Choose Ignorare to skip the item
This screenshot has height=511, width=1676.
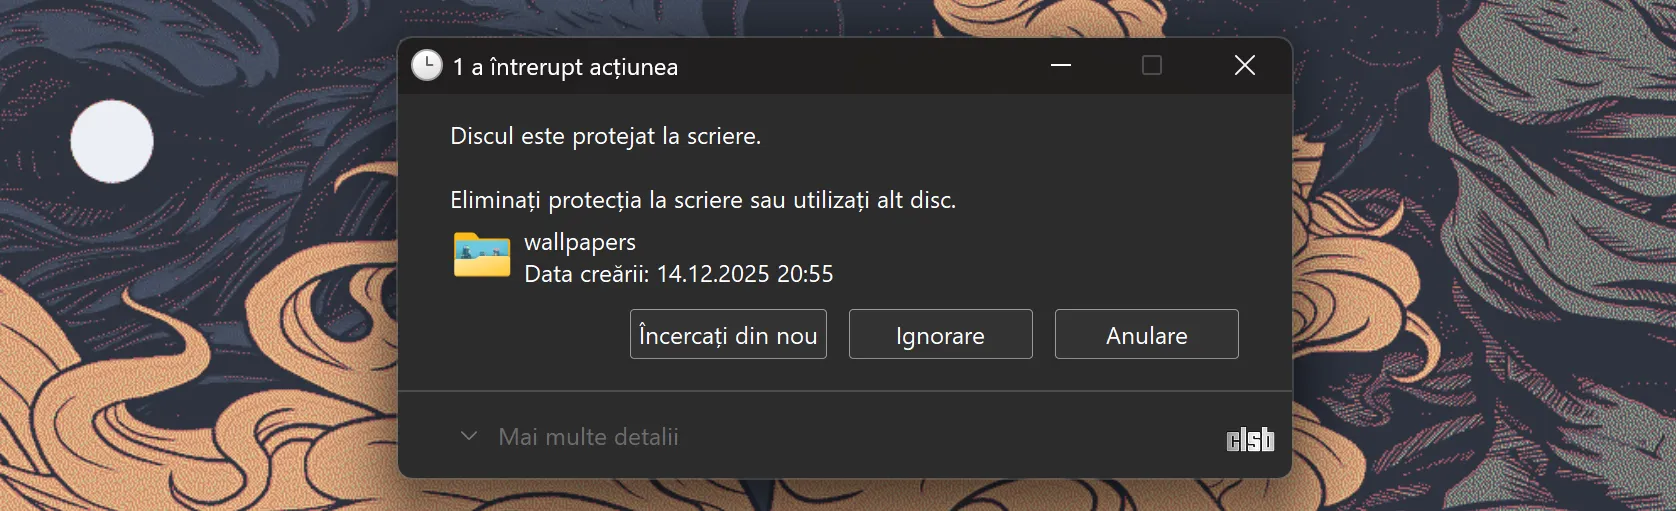pos(940,335)
